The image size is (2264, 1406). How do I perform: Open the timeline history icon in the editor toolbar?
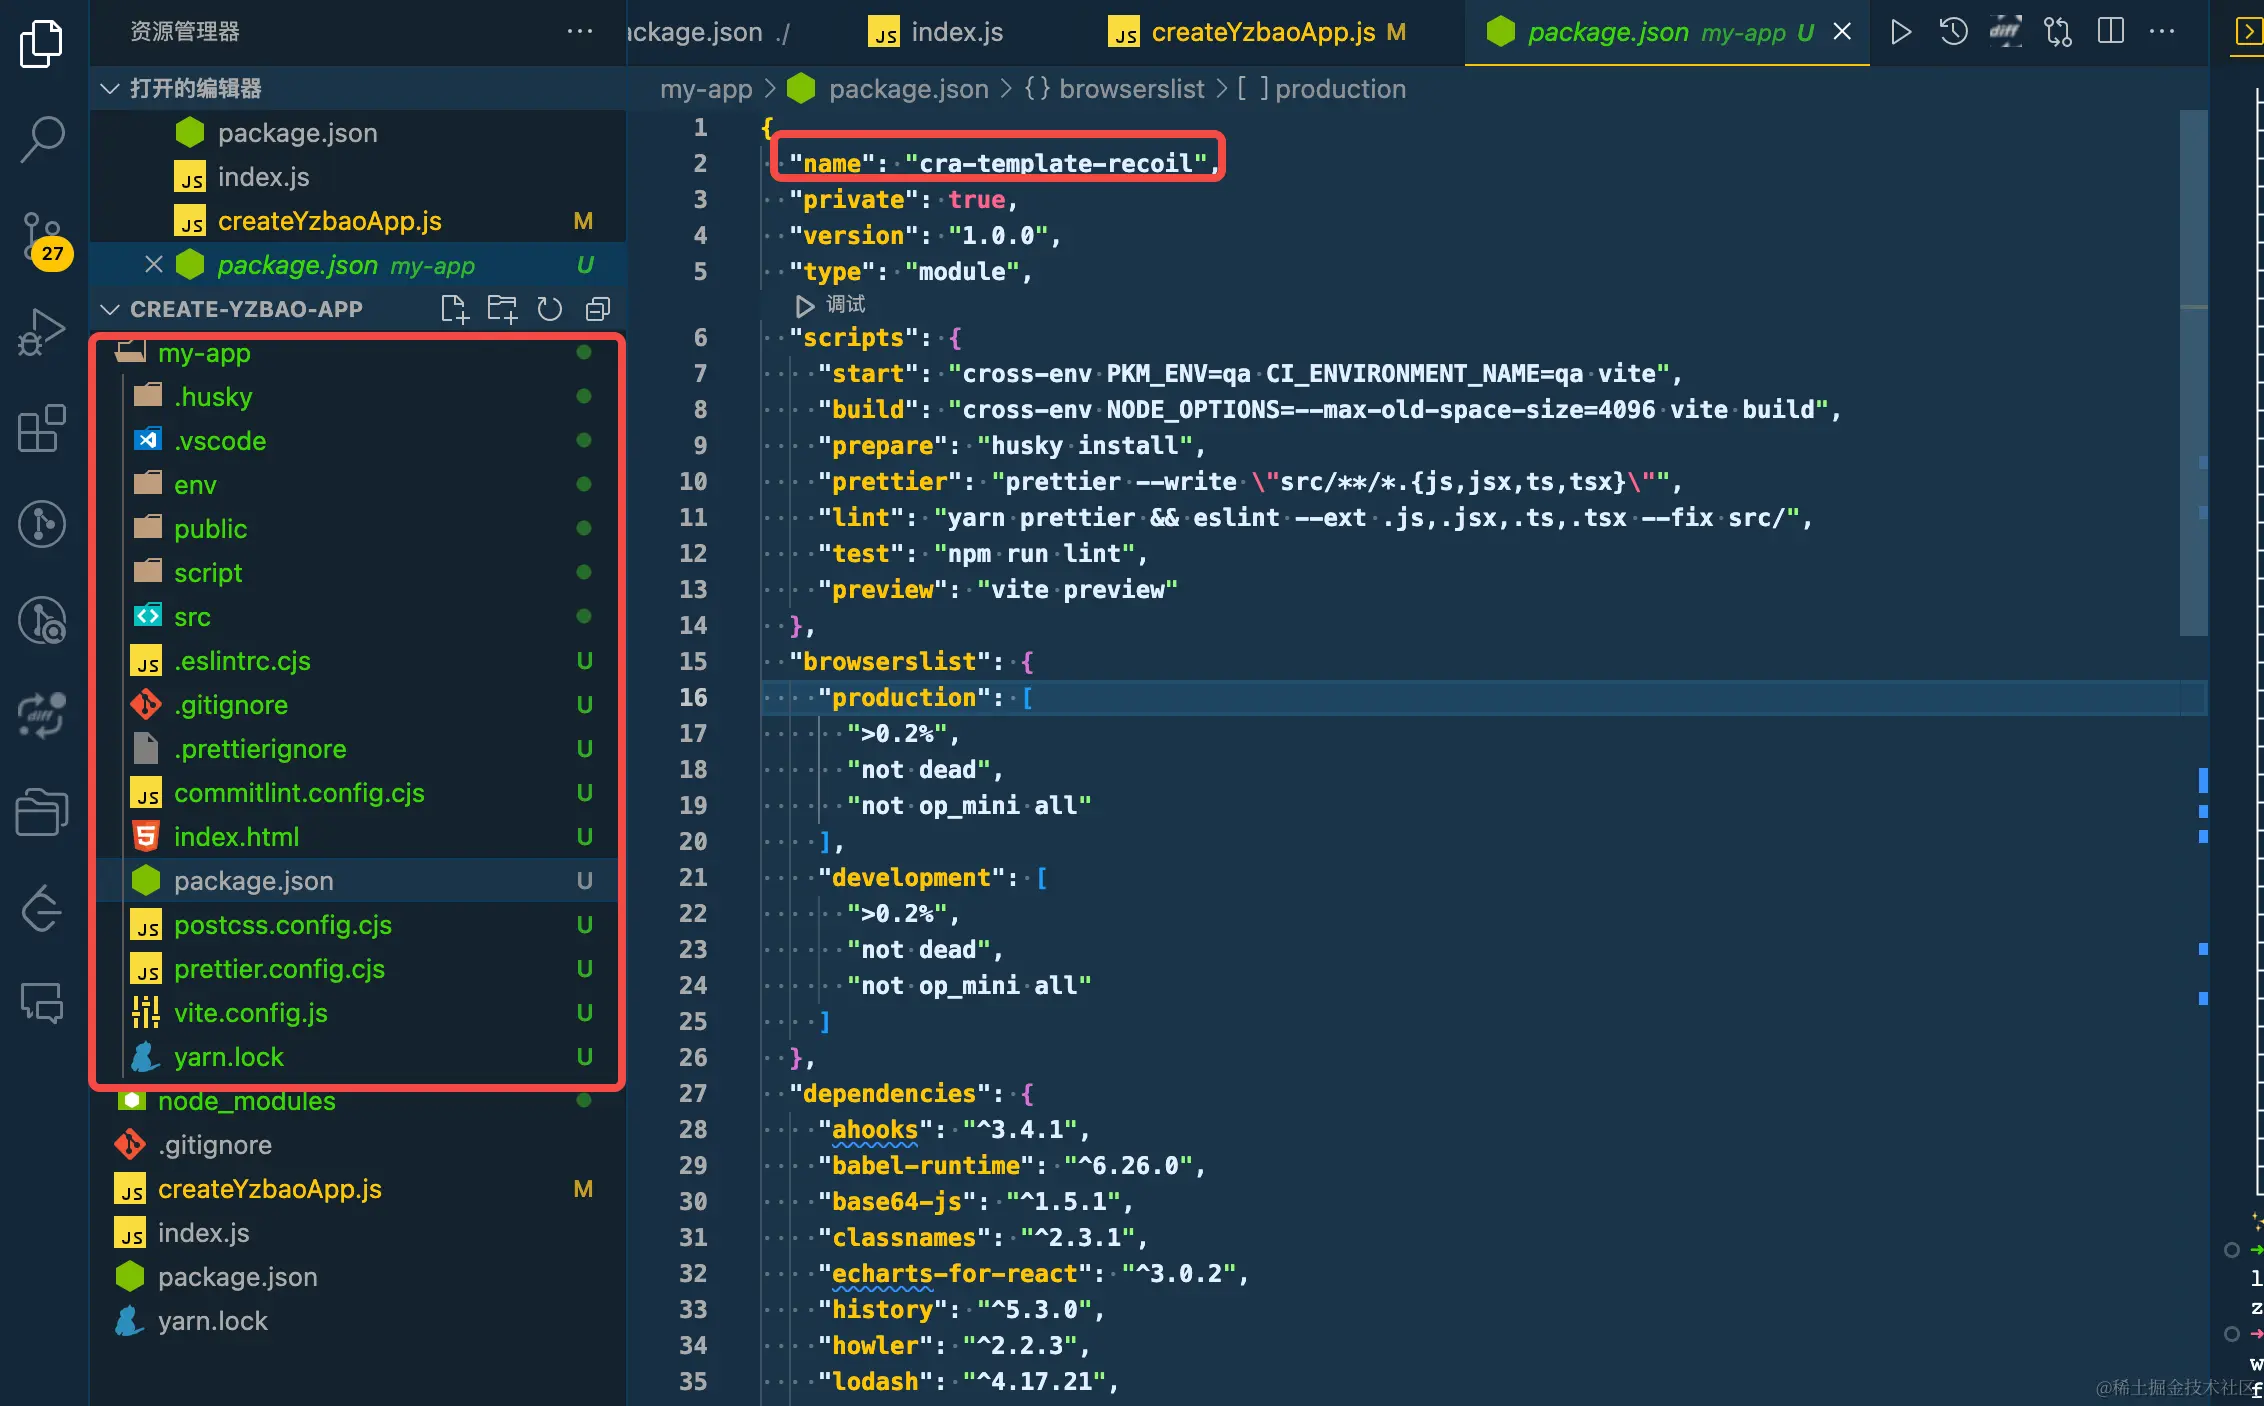[x=1953, y=32]
